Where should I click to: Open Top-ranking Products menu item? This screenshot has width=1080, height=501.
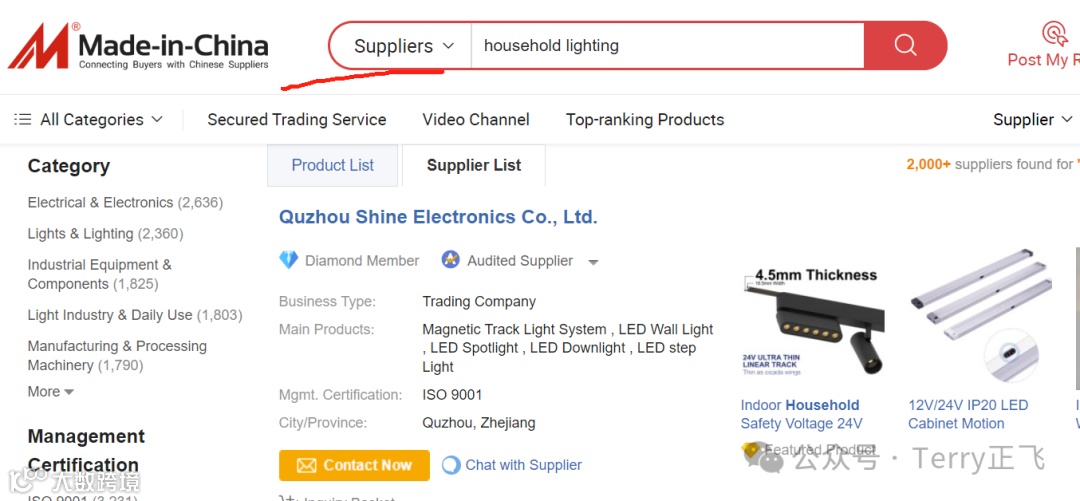644,120
